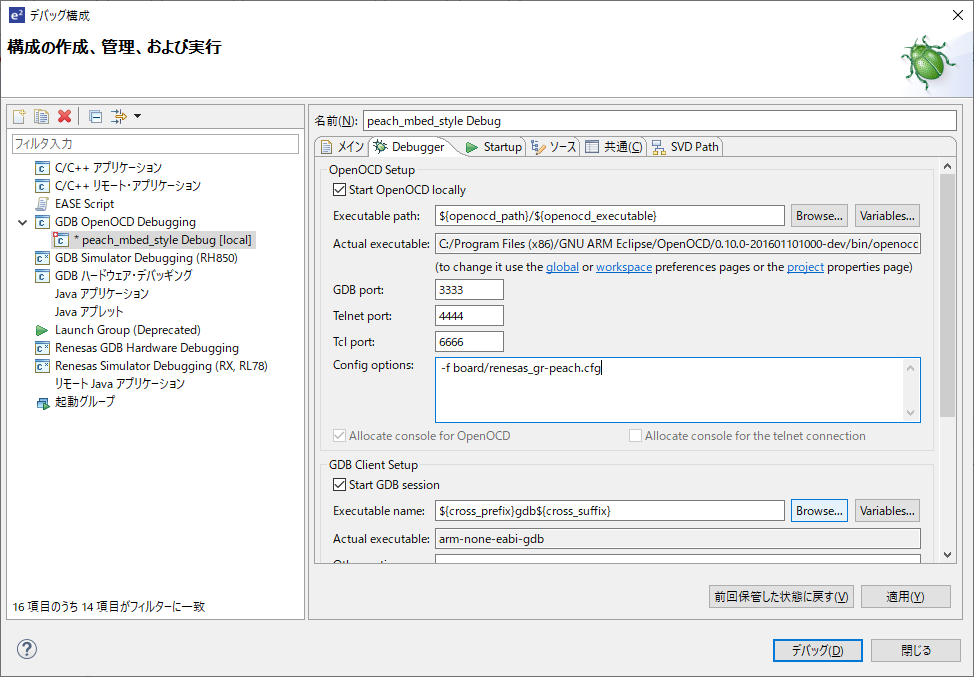Toggle Allocate console for telnet connection
This screenshot has height=677, width=974.
point(635,436)
